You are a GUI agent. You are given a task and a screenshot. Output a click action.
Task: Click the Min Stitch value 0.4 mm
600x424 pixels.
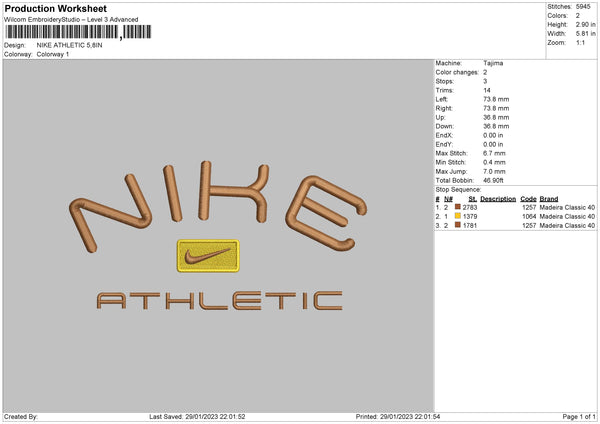494,162
